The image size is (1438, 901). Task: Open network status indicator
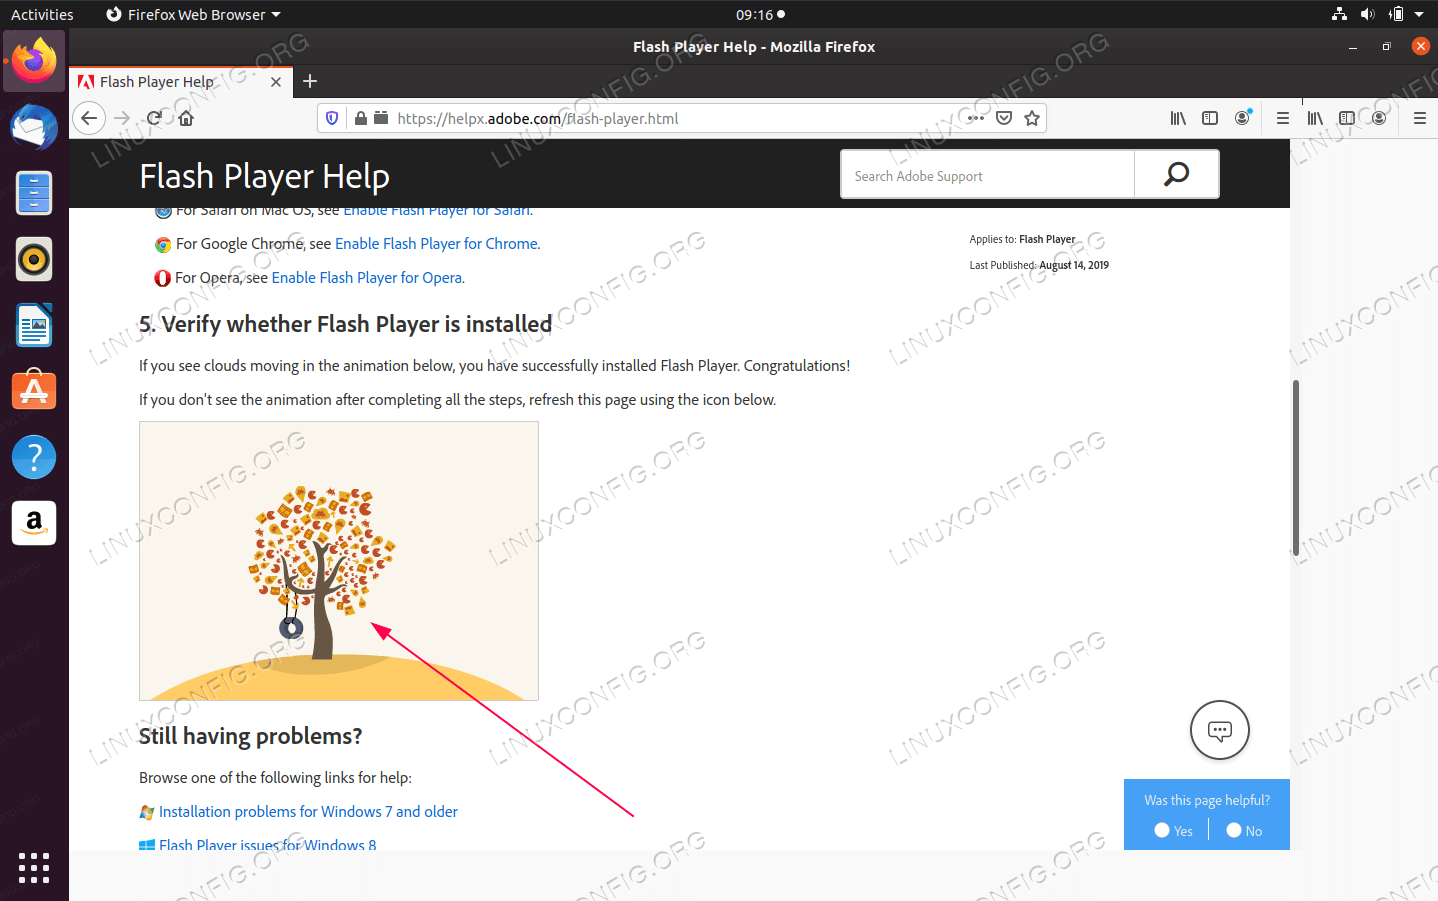tap(1339, 14)
